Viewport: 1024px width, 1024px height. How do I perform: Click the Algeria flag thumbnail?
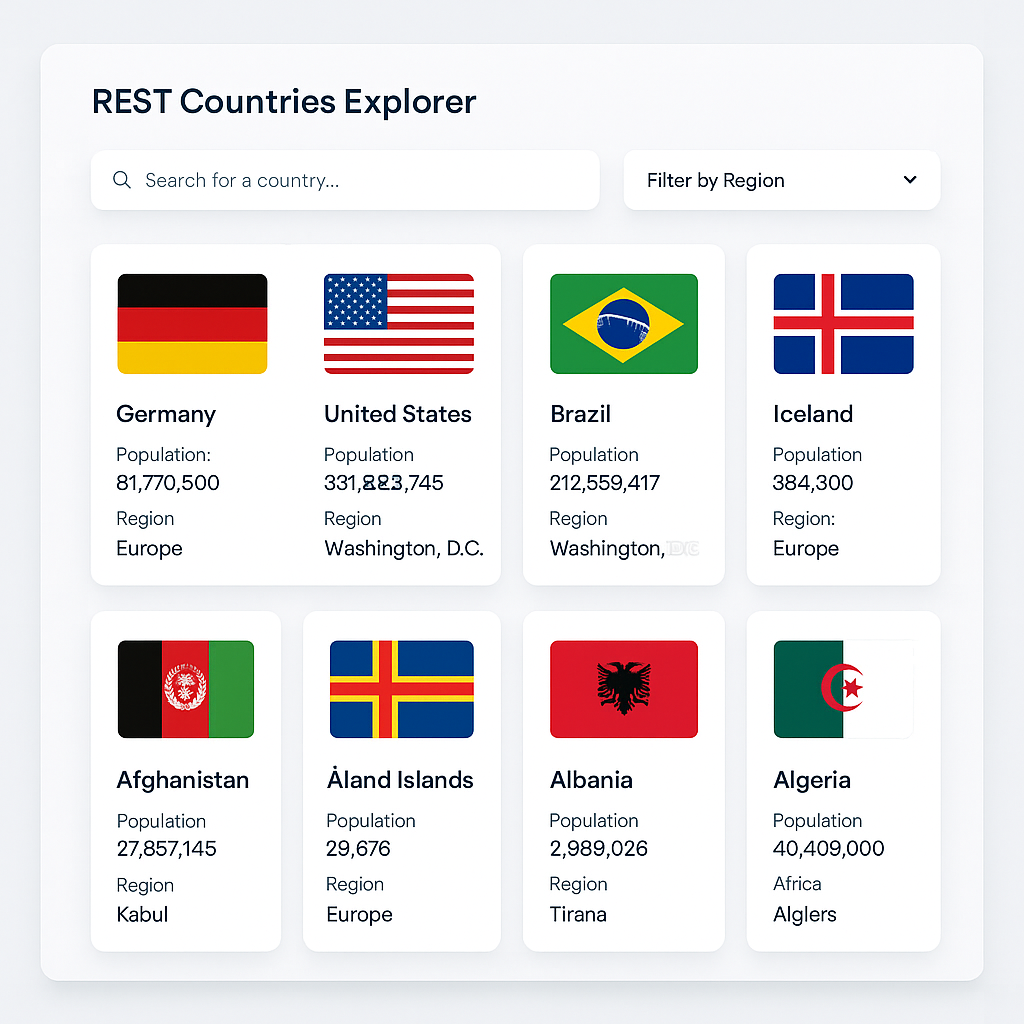[843, 689]
